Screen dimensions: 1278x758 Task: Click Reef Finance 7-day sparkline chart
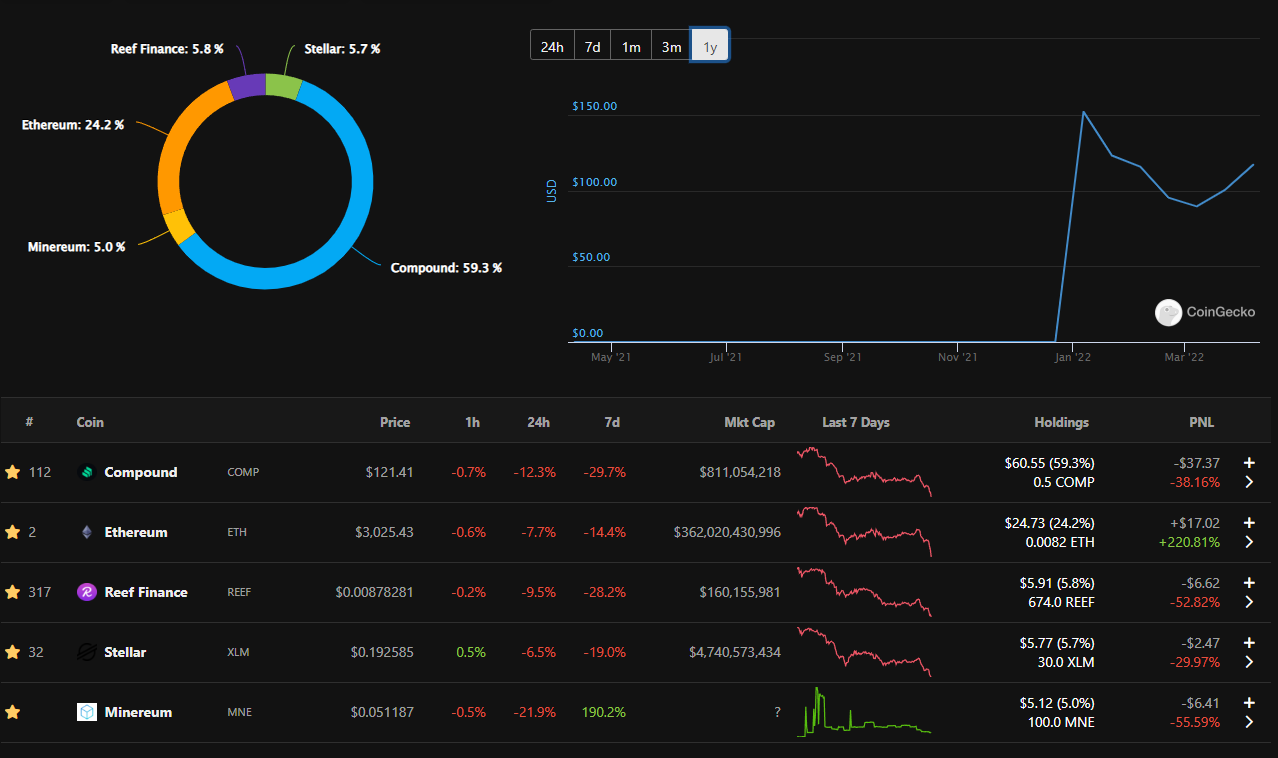[x=864, y=592]
